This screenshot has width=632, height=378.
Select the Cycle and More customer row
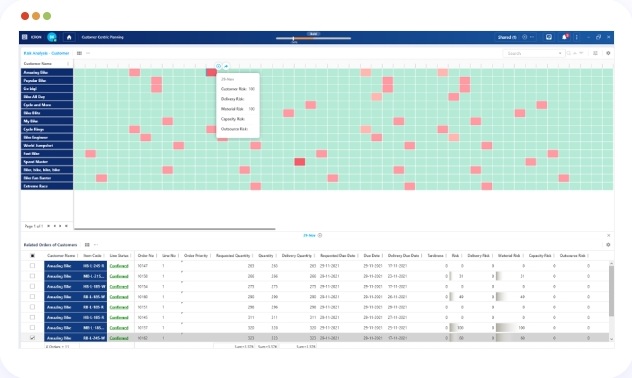(x=47, y=105)
